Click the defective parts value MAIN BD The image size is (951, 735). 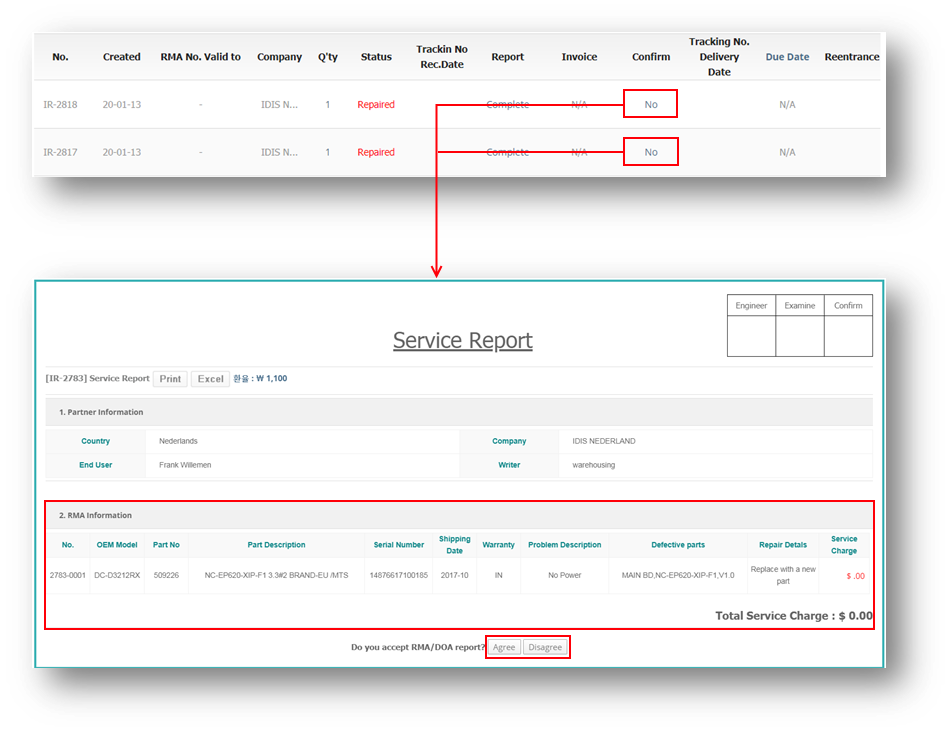[x=677, y=575]
